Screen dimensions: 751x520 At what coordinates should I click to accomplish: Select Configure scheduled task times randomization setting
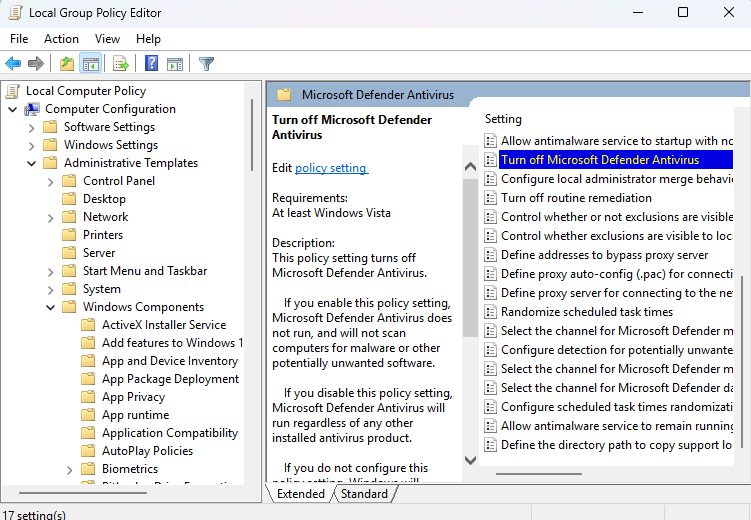[617, 407]
